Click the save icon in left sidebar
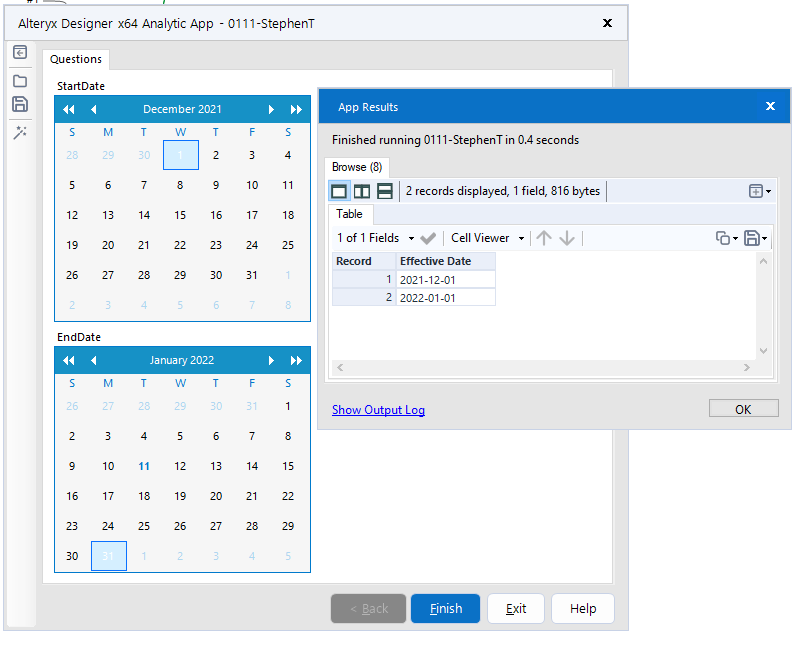The width and height of the screenshot is (795, 645). pos(20,105)
